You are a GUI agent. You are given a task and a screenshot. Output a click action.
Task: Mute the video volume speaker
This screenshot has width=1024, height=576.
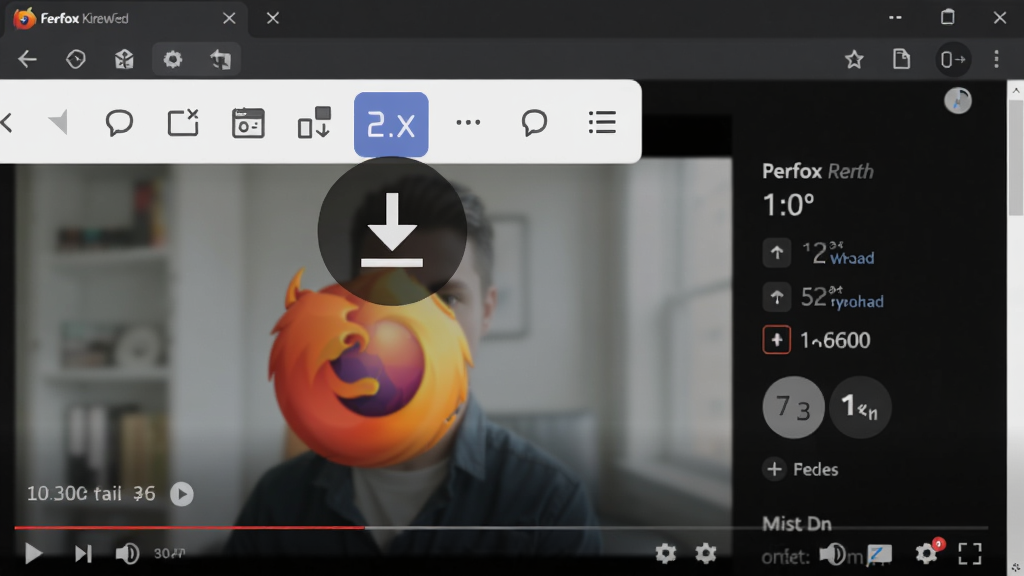127,554
